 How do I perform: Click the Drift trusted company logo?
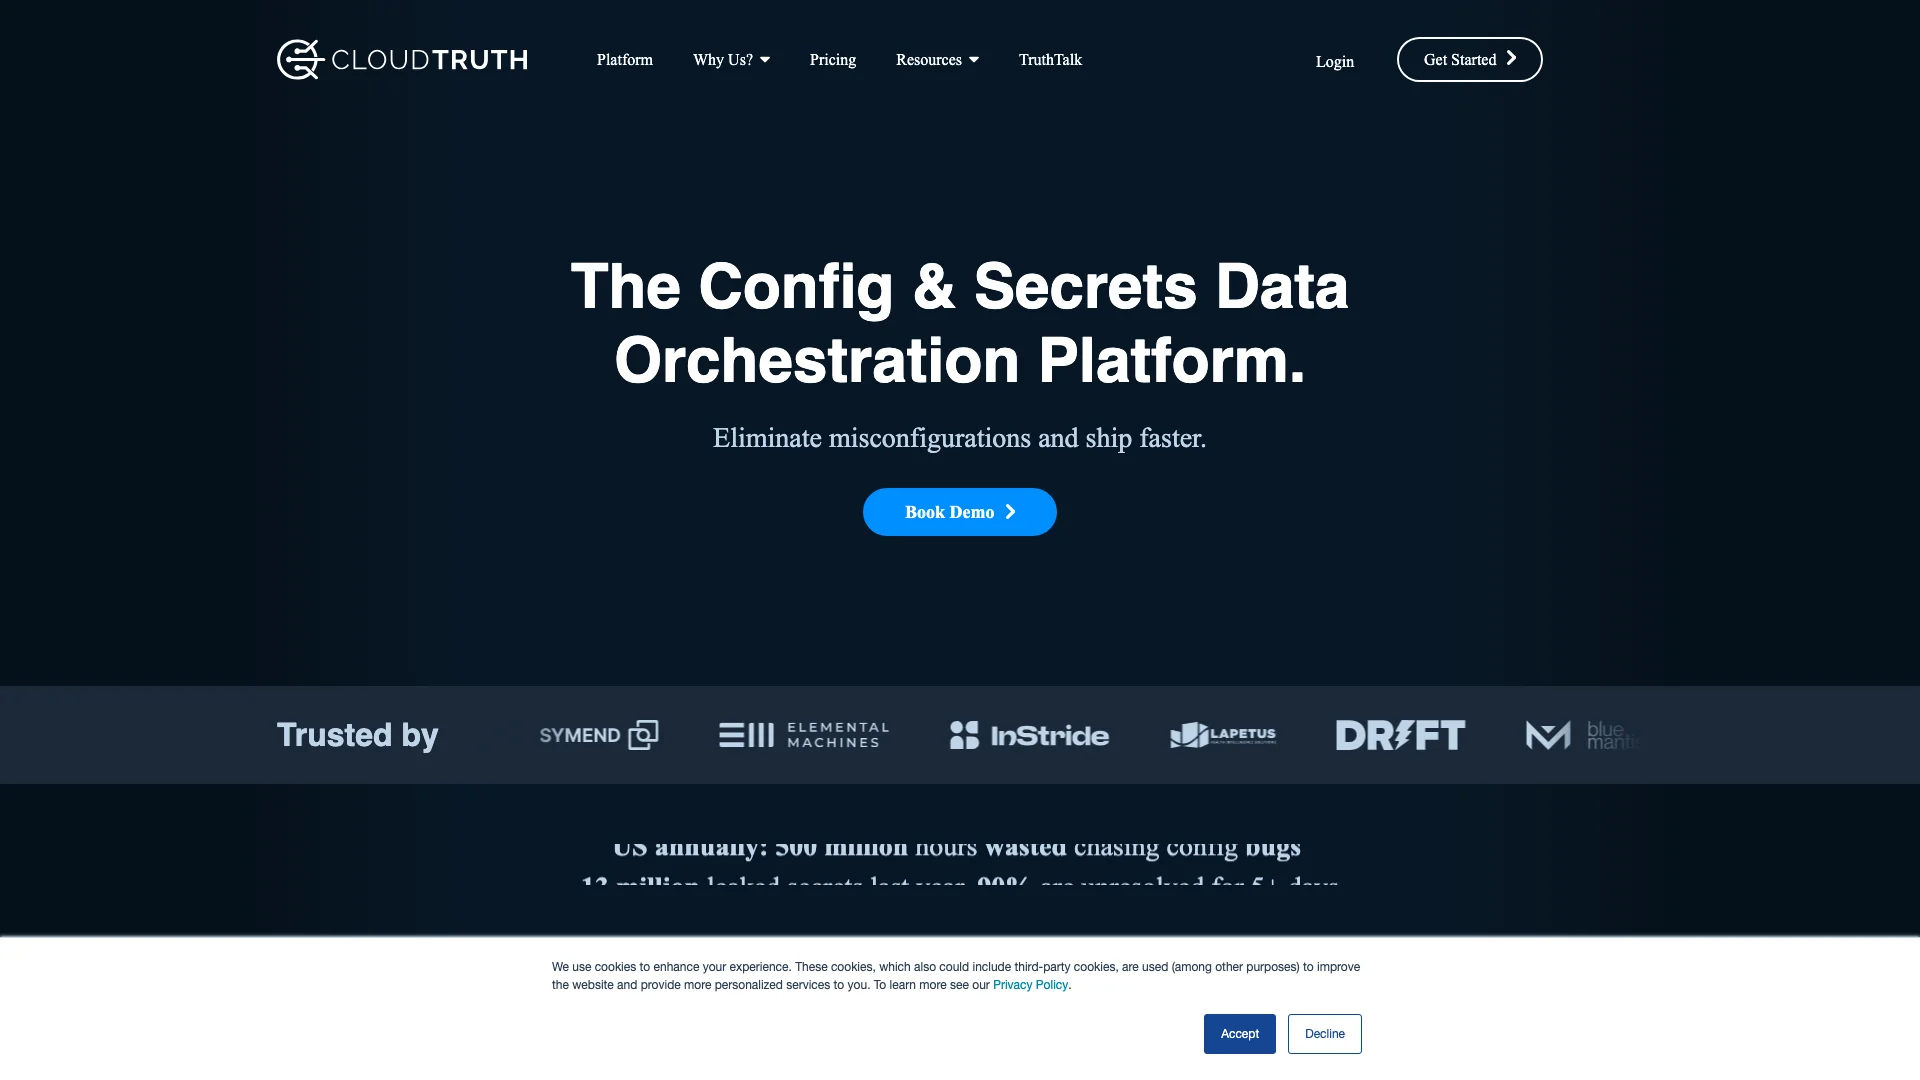(1400, 735)
